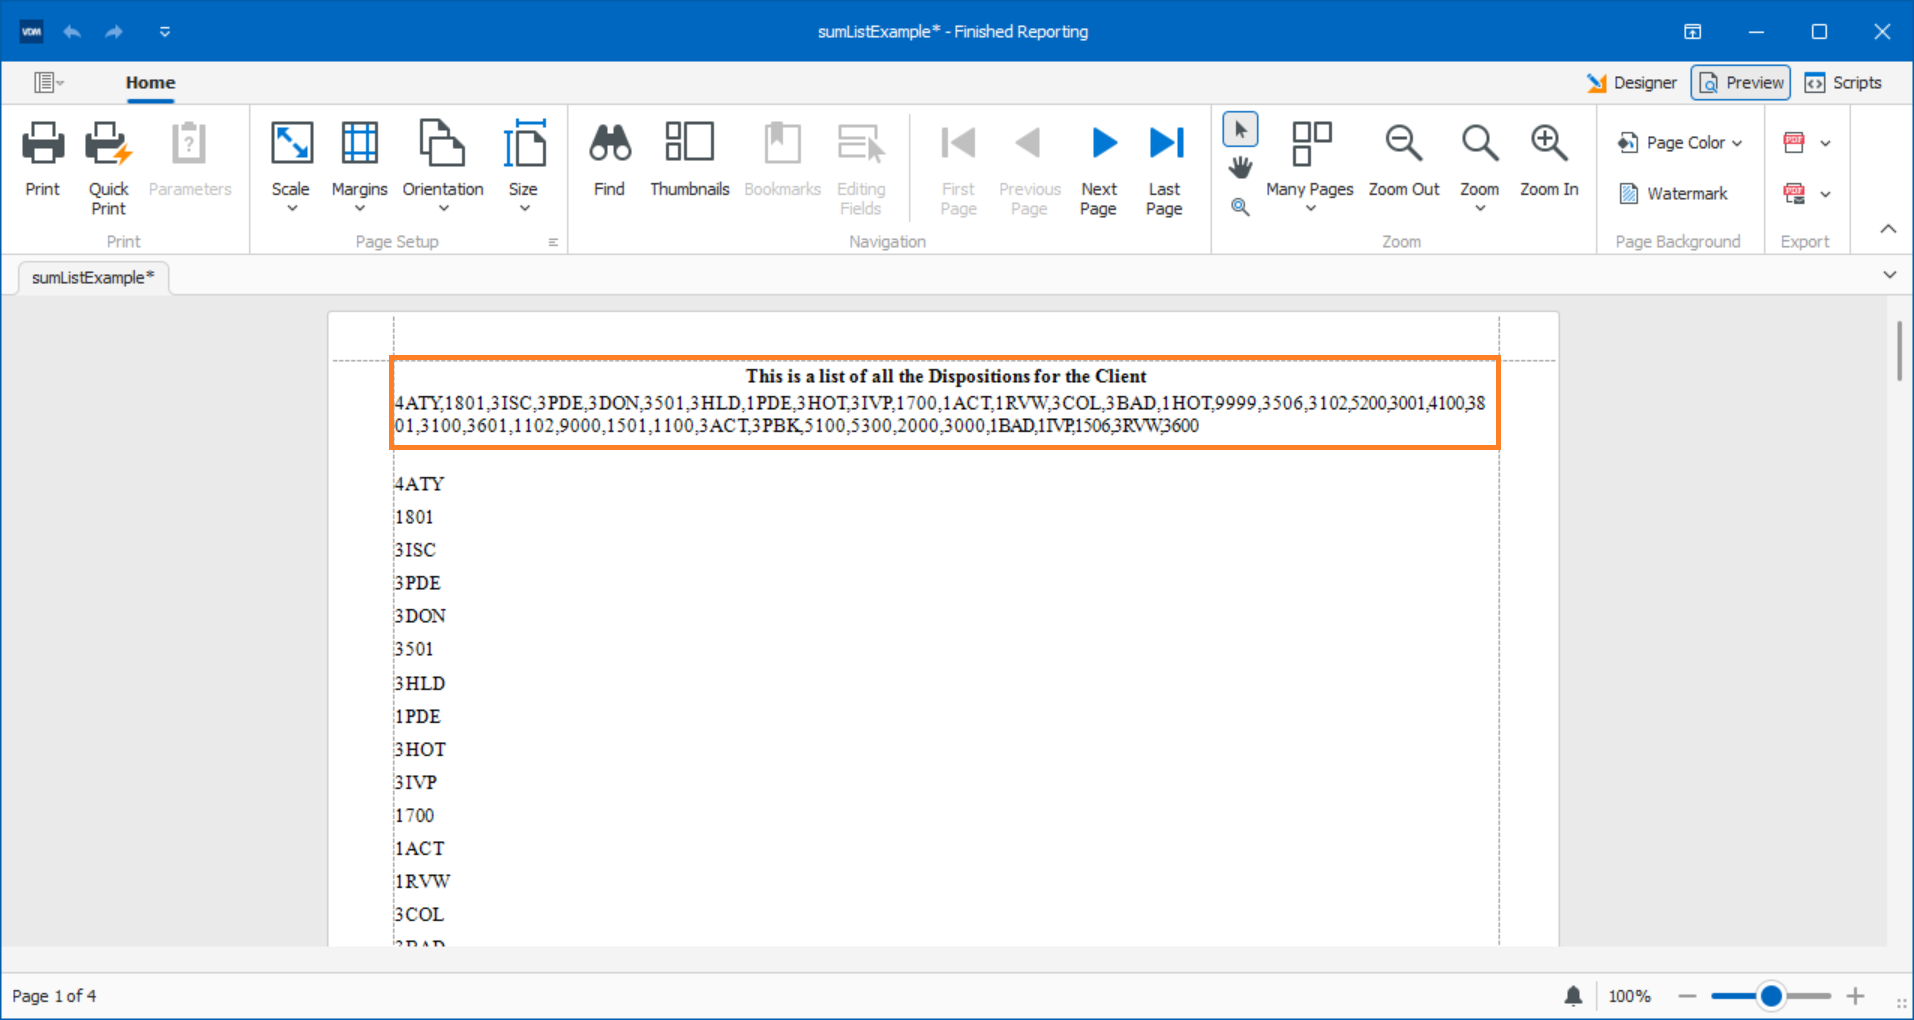The width and height of the screenshot is (1914, 1020).
Task: Click the notification bell icon
Action: point(1573,996)
